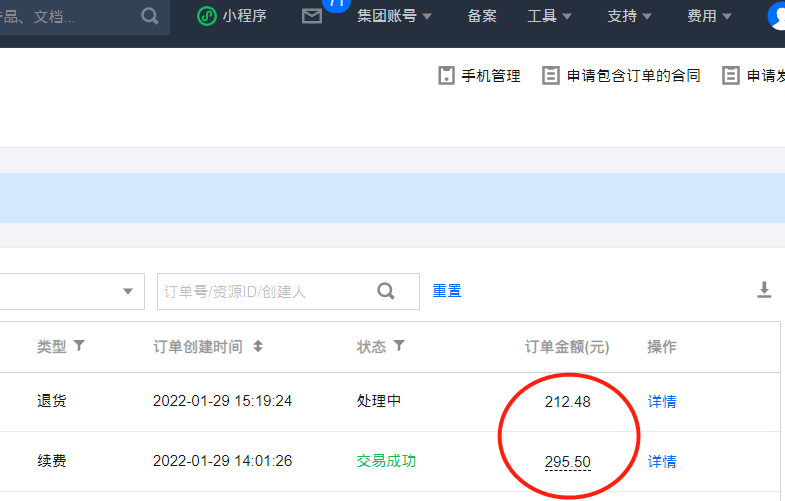Image resolution: width=785 pixels, height=501 pixels.
Task: Filter orders by 状态 funnel icon
Action: (x=399, y=346)
